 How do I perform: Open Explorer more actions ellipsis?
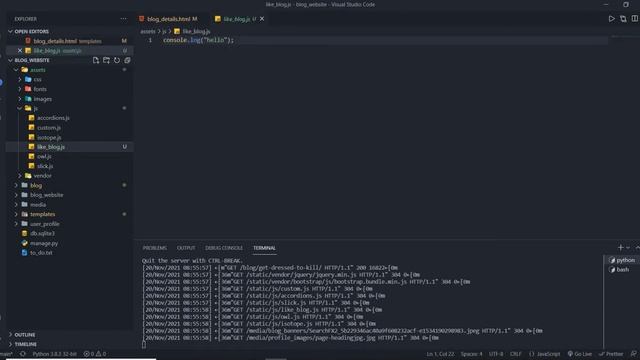(x=123, y=19)
